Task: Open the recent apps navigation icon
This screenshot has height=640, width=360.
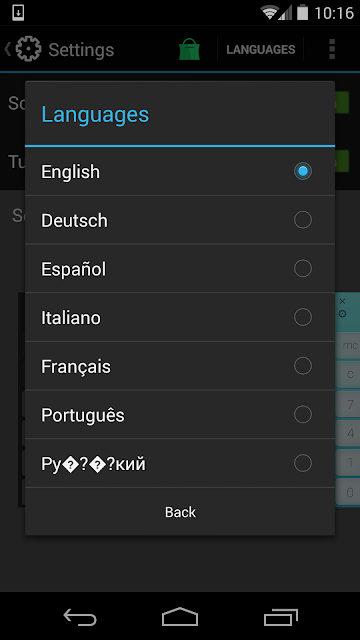Action: click(x=280, y=616)
